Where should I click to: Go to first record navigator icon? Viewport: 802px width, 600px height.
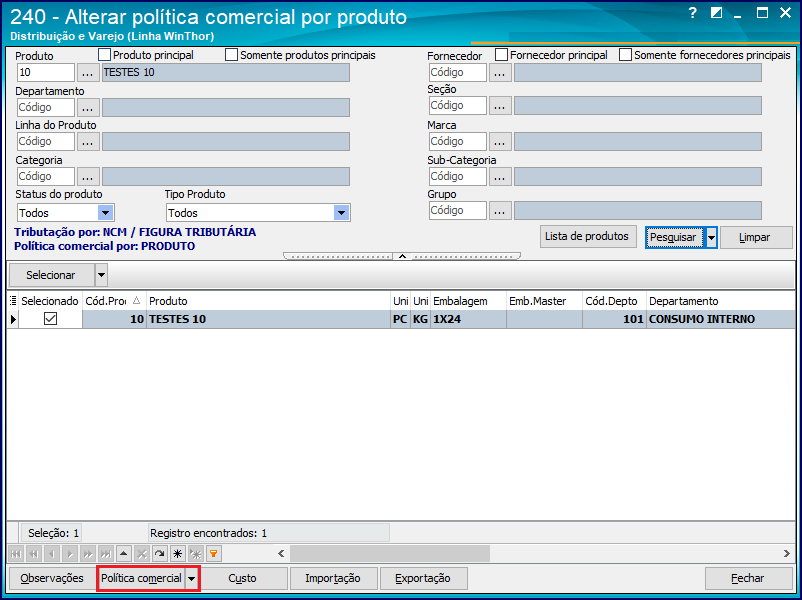tap(16, 553)
